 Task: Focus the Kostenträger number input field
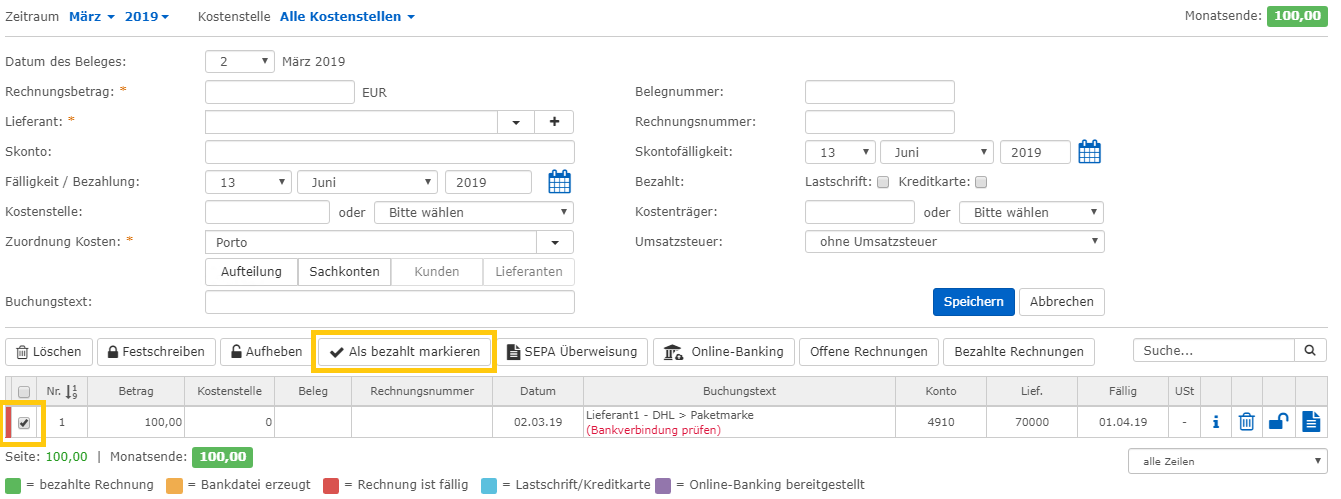pyautogui.click(x=860, y=212)
